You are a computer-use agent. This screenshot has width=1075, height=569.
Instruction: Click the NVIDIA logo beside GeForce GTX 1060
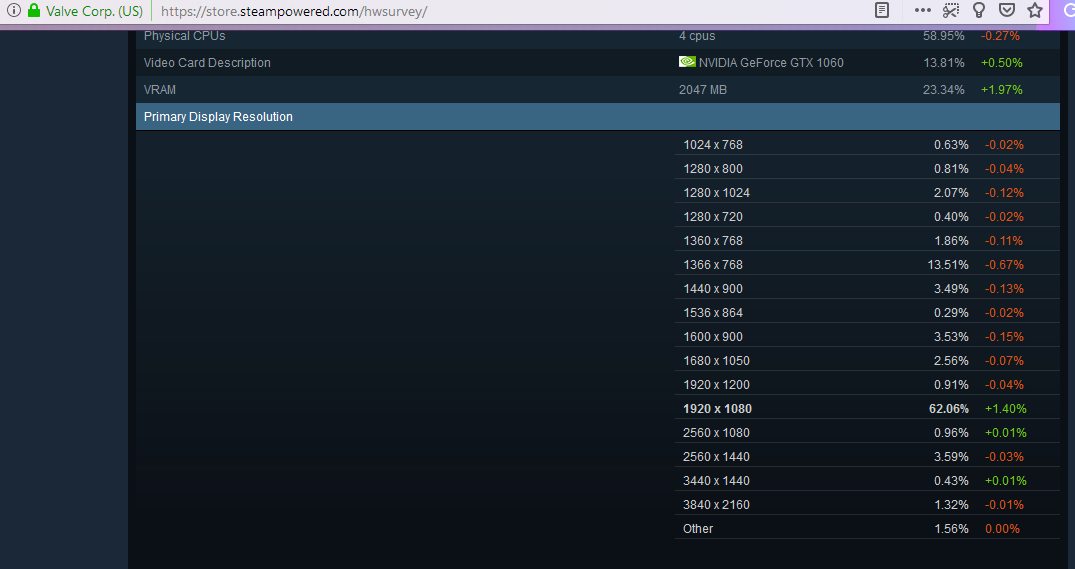(x=687, y=62)
